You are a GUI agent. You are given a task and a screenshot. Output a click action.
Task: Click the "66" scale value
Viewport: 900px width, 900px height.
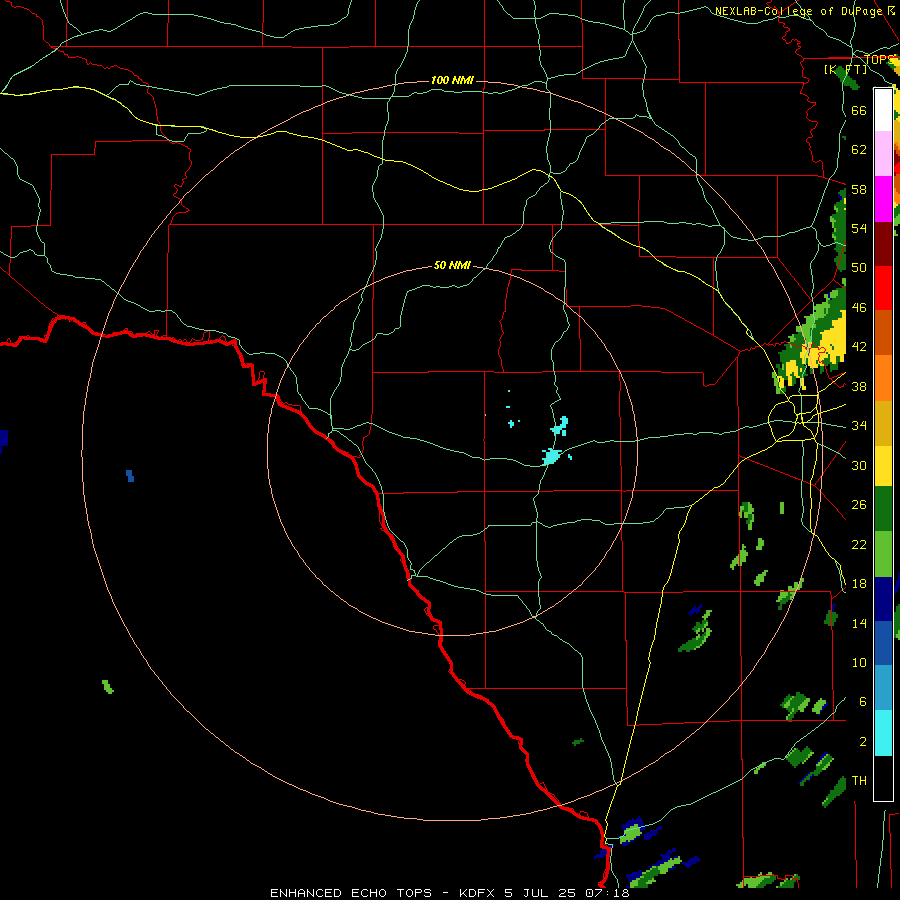coord(859,110)
